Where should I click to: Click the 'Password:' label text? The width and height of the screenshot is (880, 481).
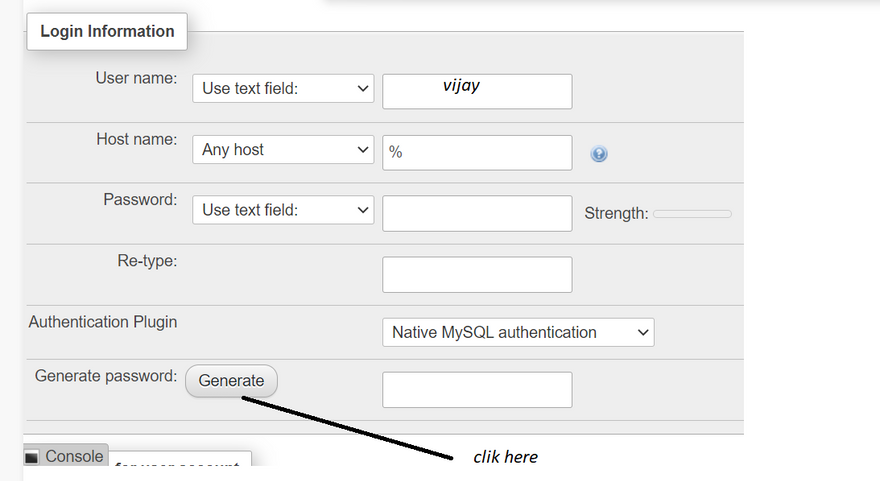[140, 200]
